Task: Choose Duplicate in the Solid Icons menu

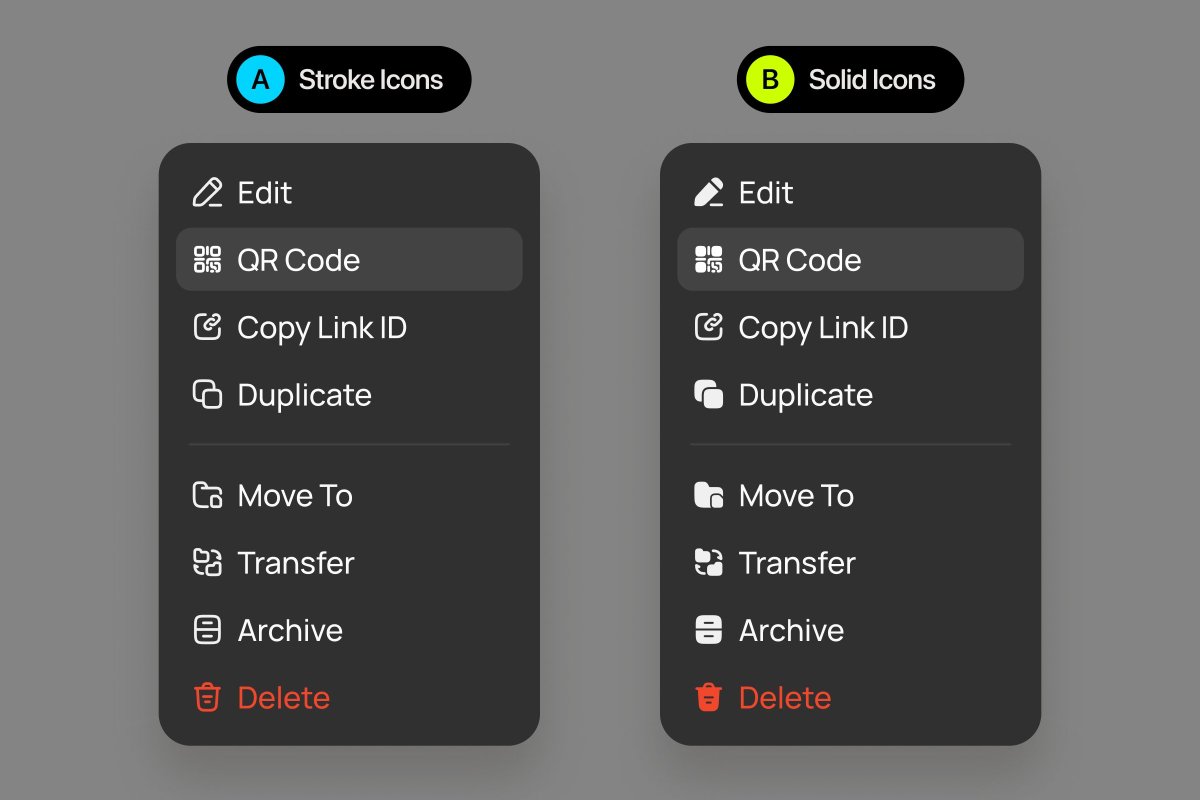Action: point(850,395)
